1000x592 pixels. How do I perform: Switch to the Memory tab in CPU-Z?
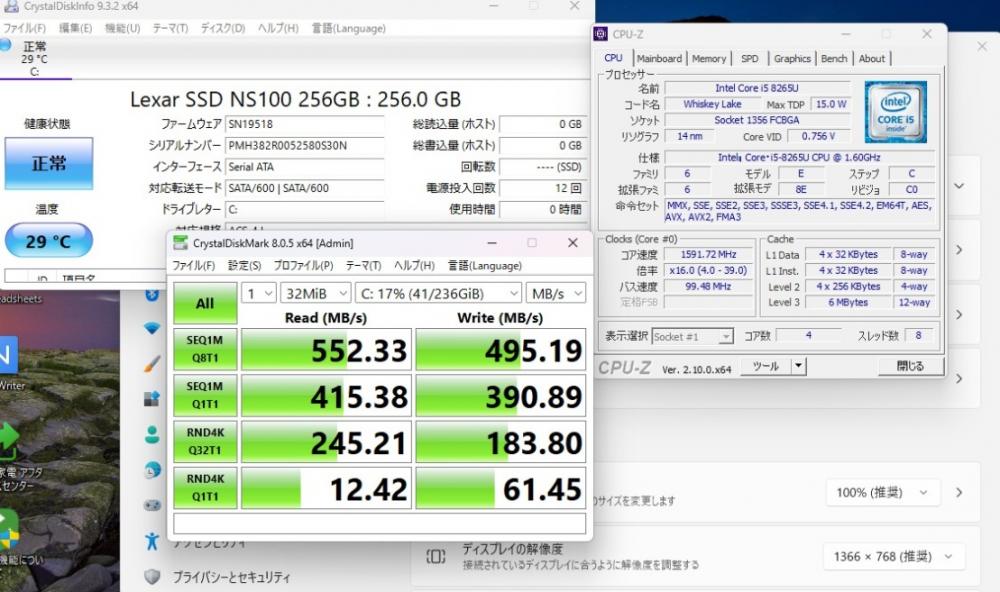pyautogui.click(x=709, y=58)
